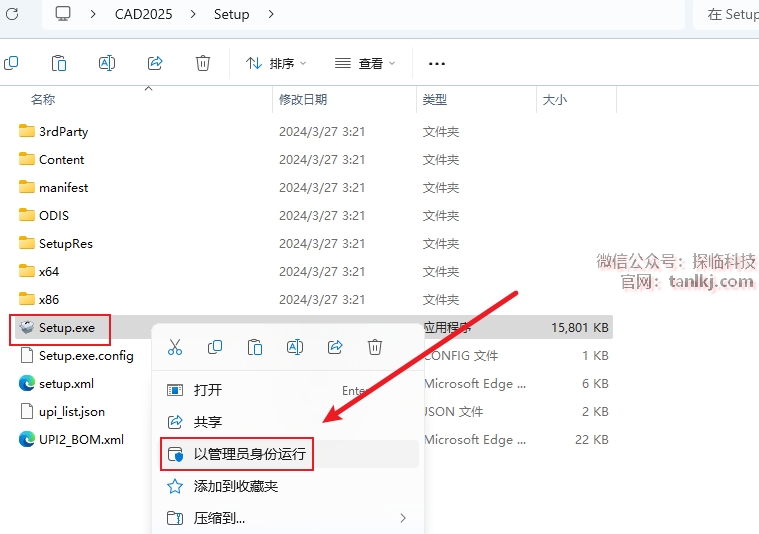Viewport: 759px width, 534px height.
Task: Select the ODIS folder
Action: click(x=44, y=216)
